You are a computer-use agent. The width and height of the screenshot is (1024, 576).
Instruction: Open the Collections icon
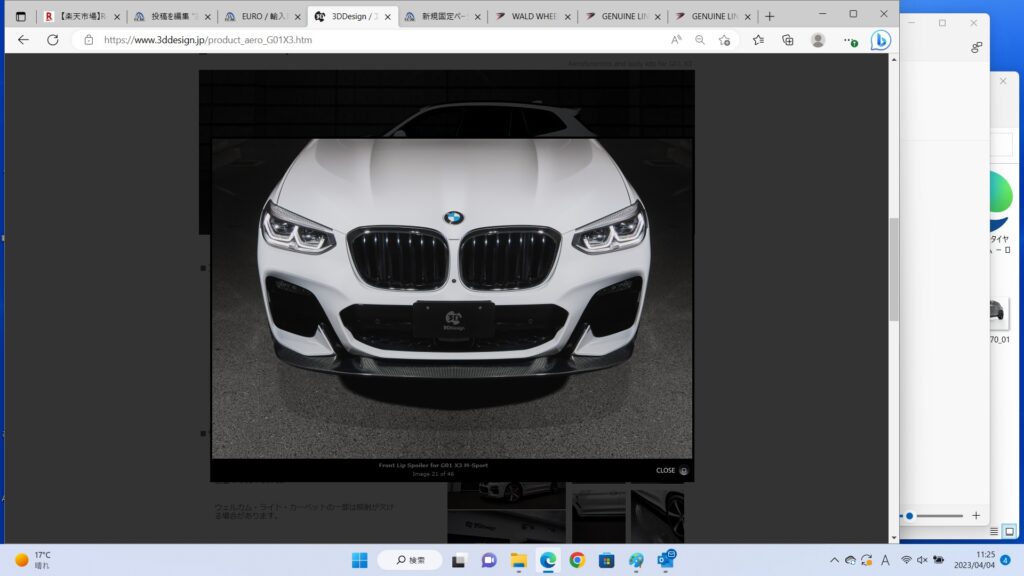click(x=788, y=40)
